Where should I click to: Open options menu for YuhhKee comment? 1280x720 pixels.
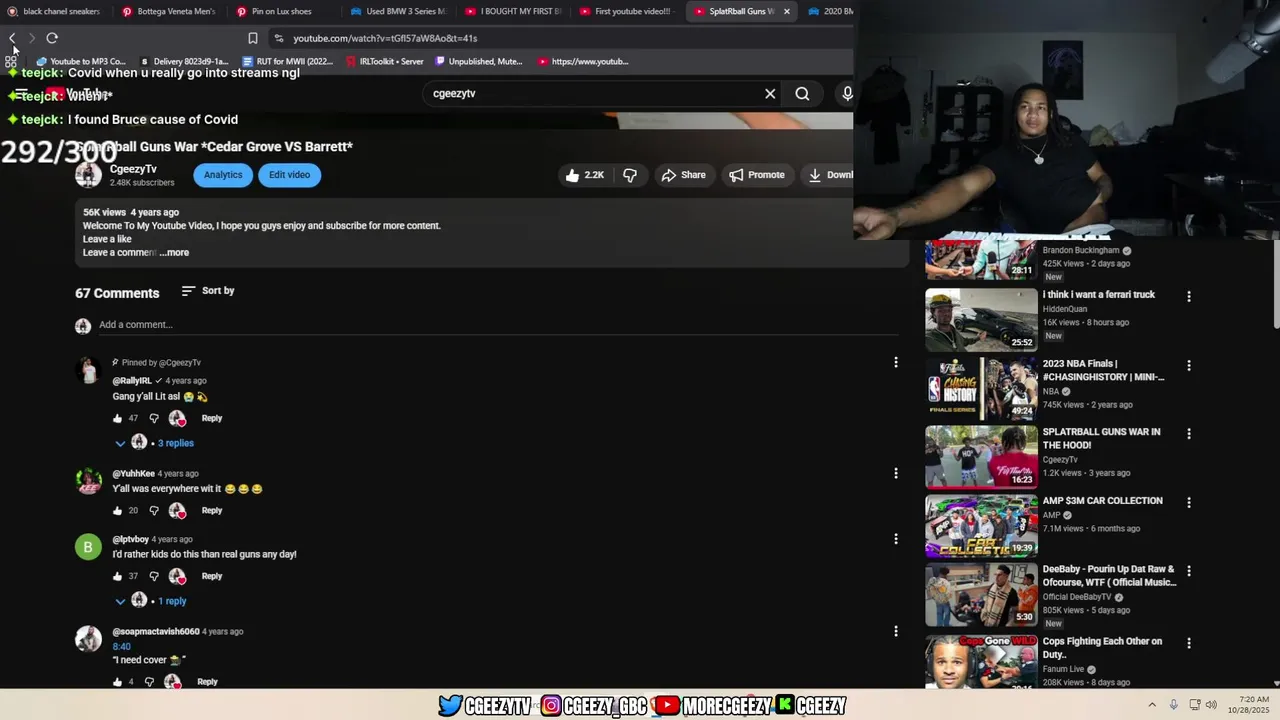tap(896, 473)
